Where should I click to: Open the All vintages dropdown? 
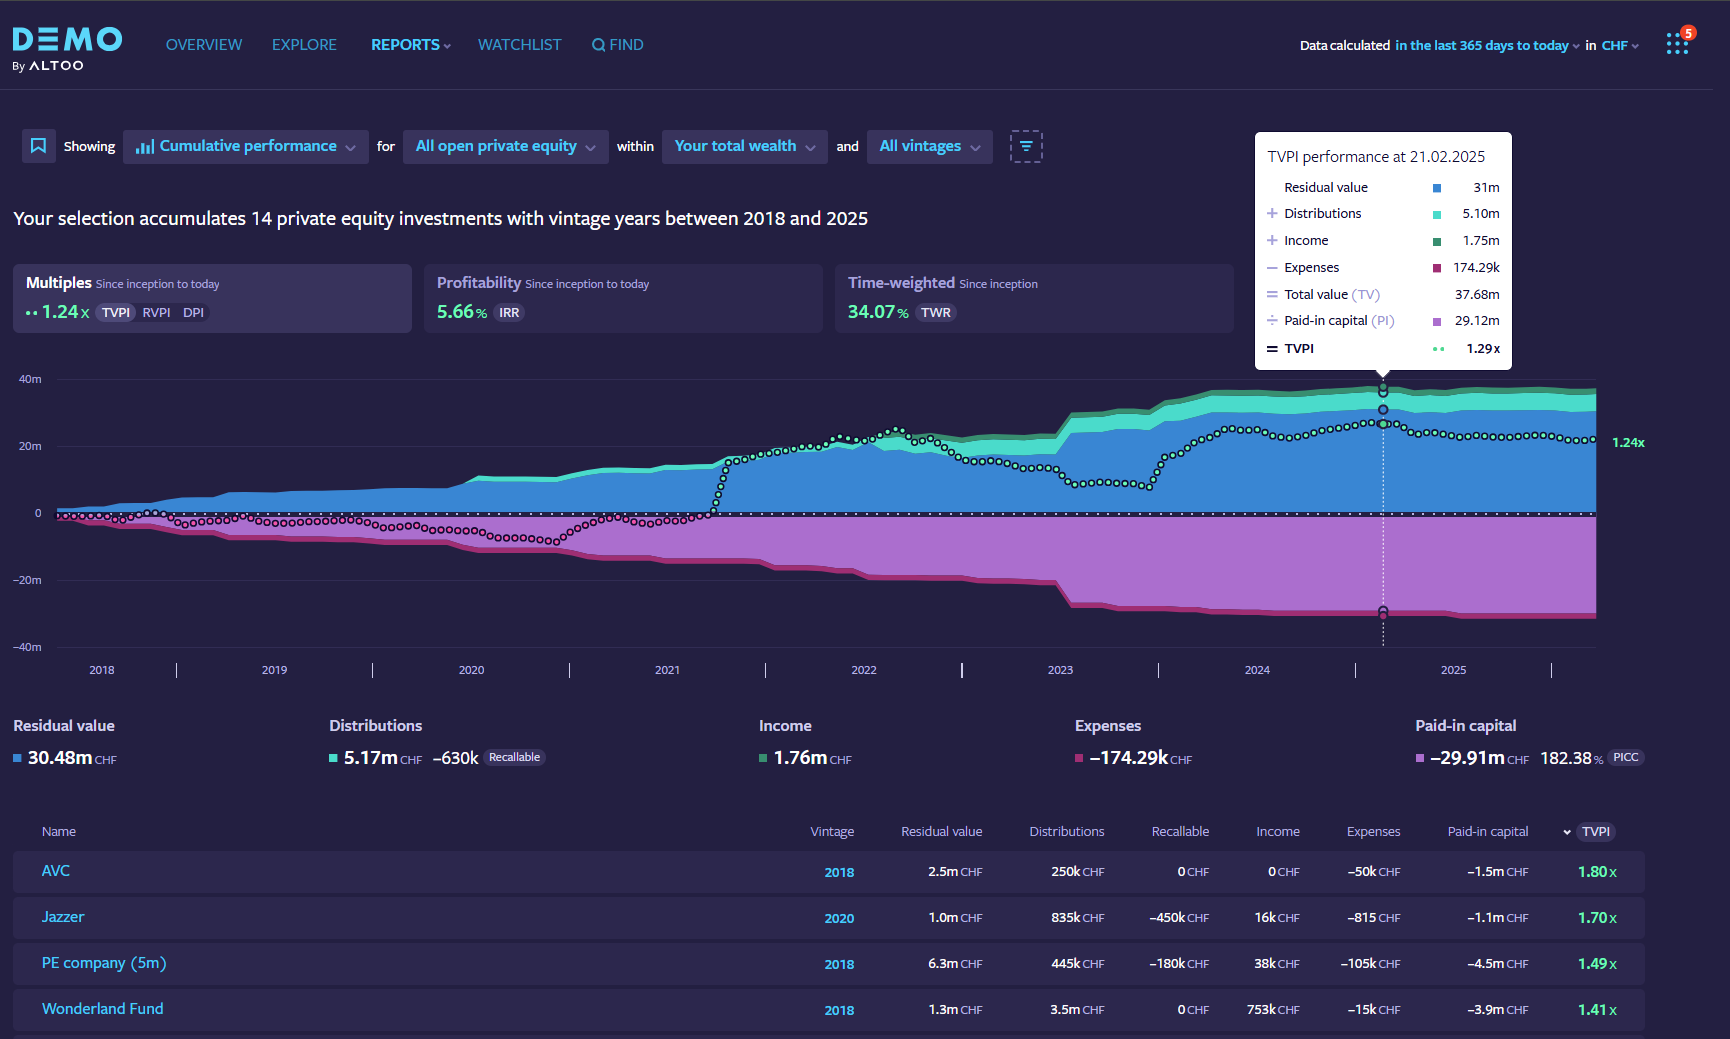tap(929, 146)
